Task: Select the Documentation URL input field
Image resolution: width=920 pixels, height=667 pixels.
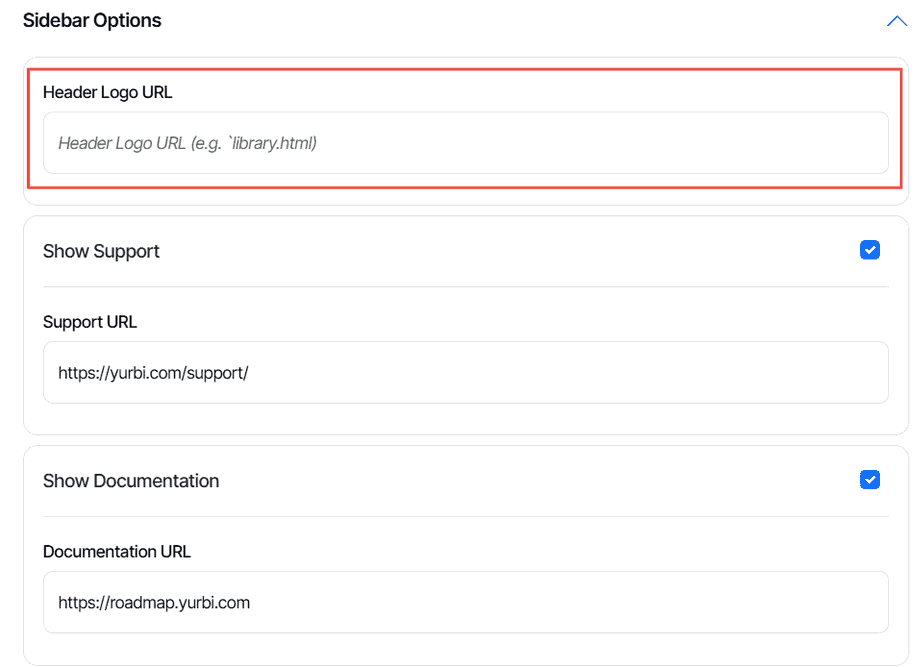Action: [x=465, y=603]
